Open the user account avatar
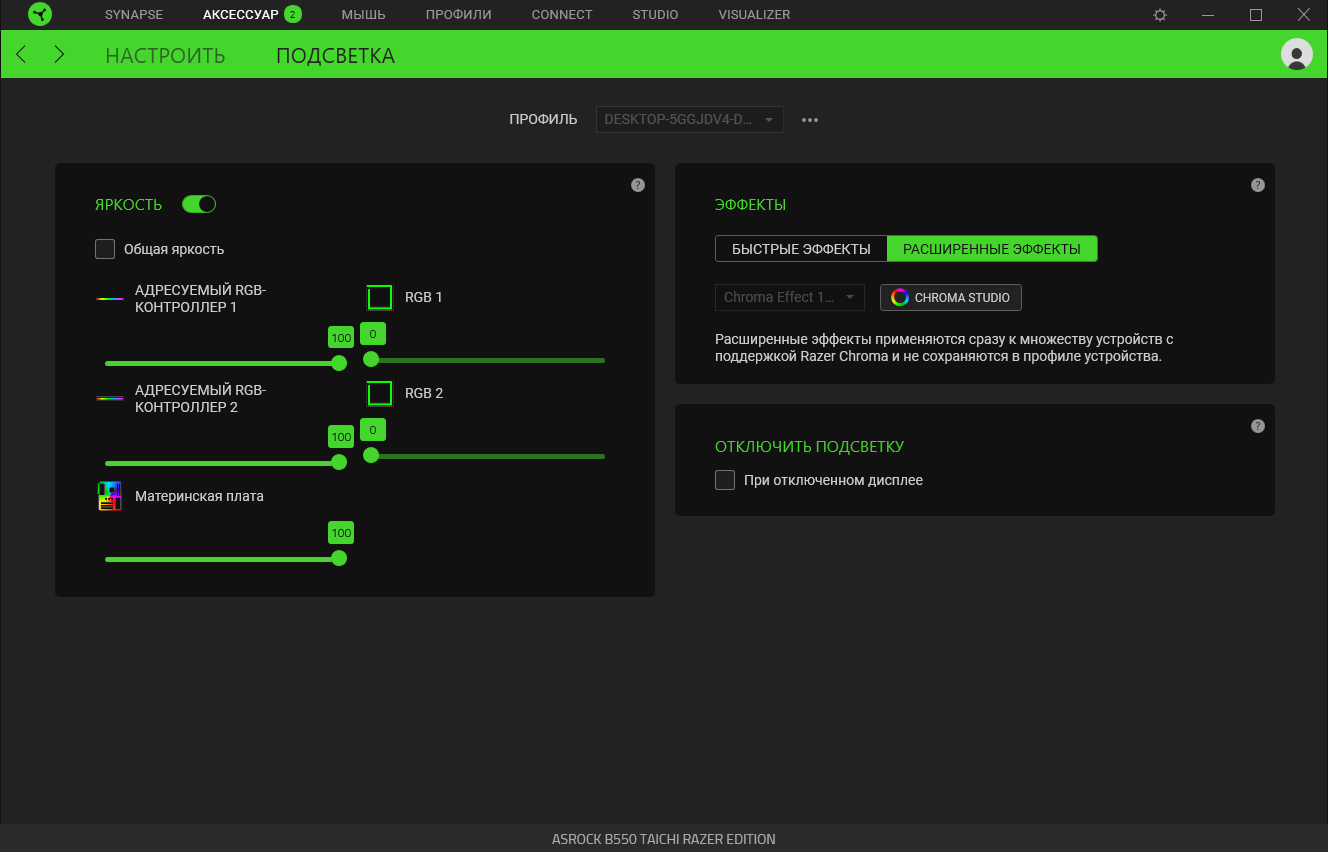This screenshot has width=1328, height=852. (x=1297, y=54)
